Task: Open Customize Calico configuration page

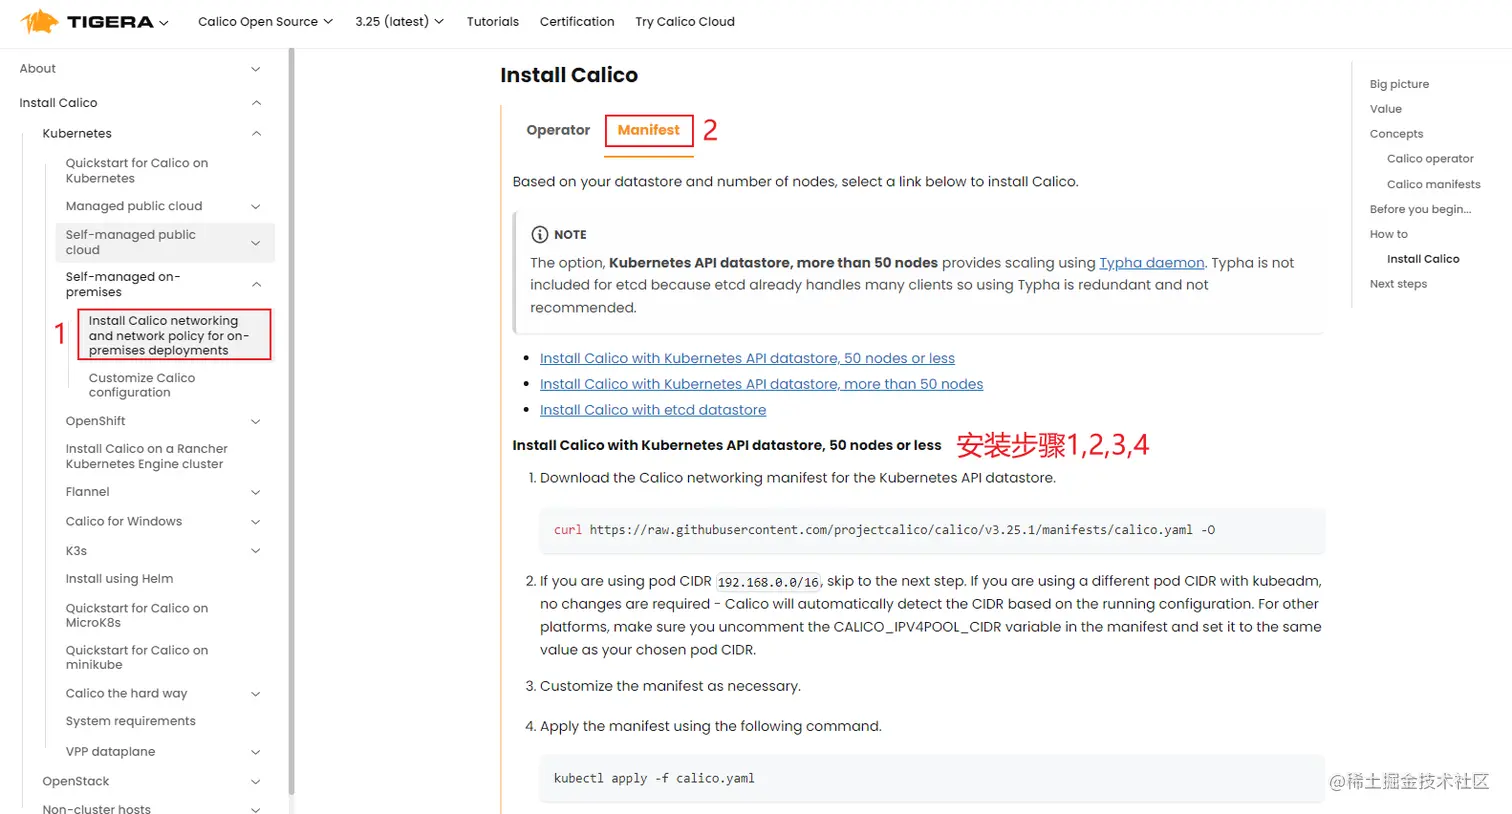Action: point(142,385)
